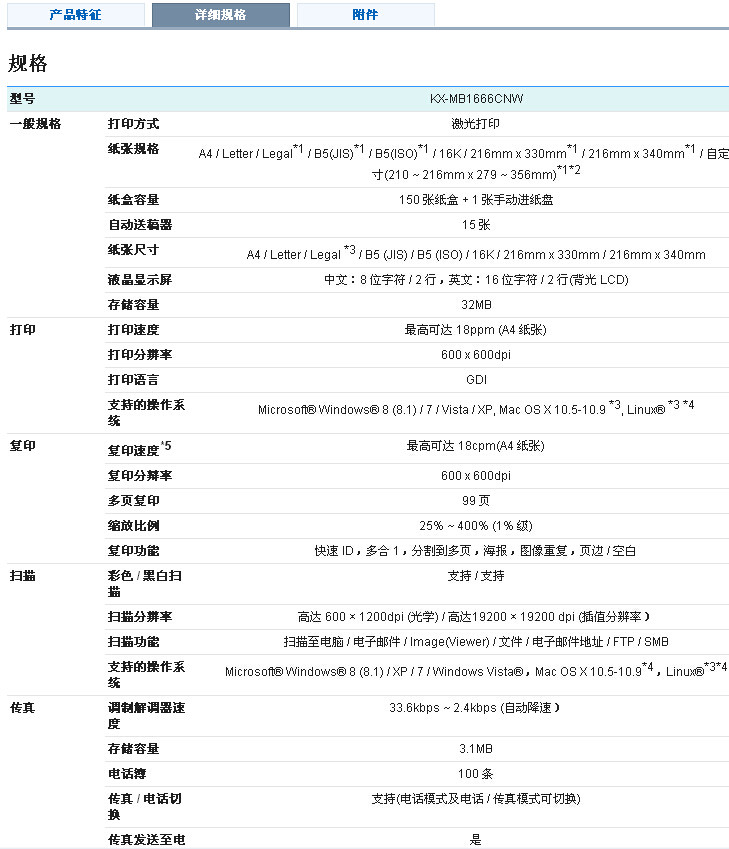This screenshot has width=729, height=849.
Task: Select the 液晶显示屏 row label
Action: coord(140,279)
